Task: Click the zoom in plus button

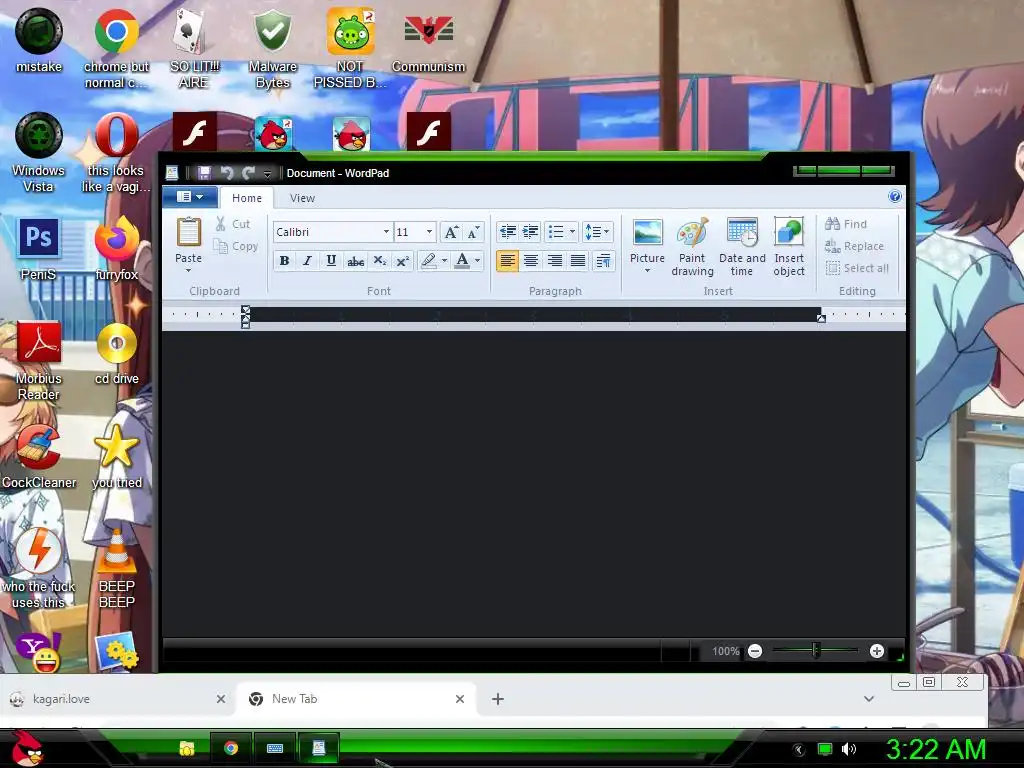Action: (x=877, y=651)
